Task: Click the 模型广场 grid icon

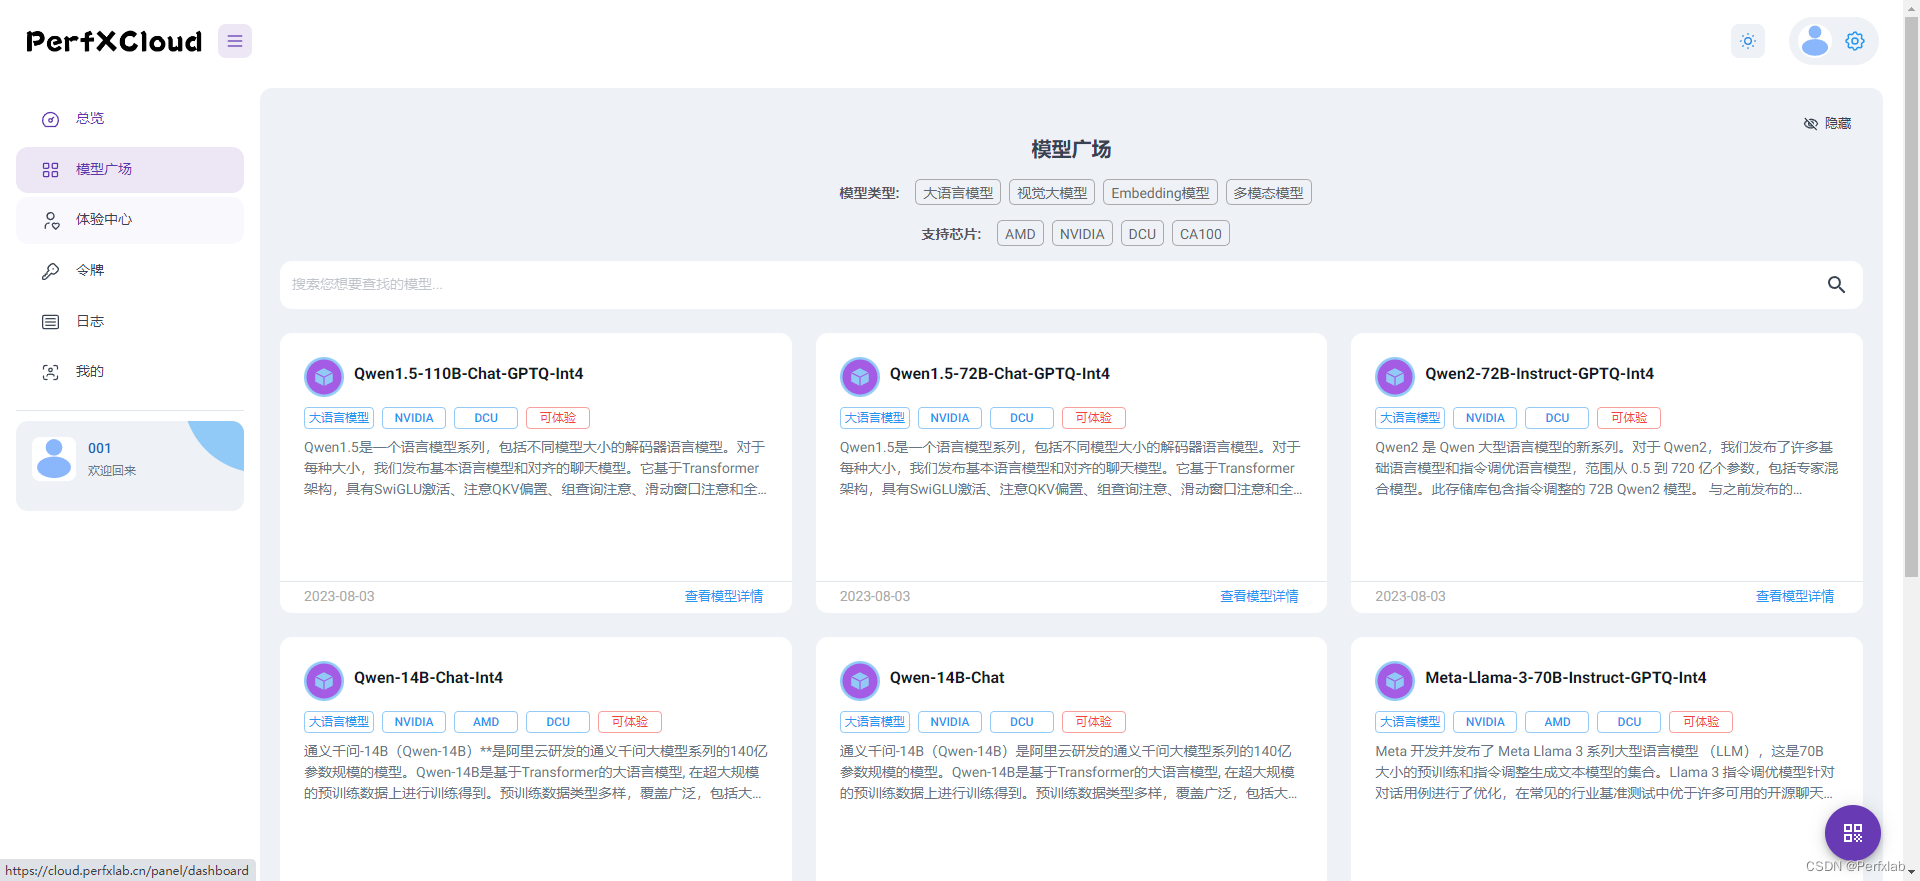Action: coord(50,170)
